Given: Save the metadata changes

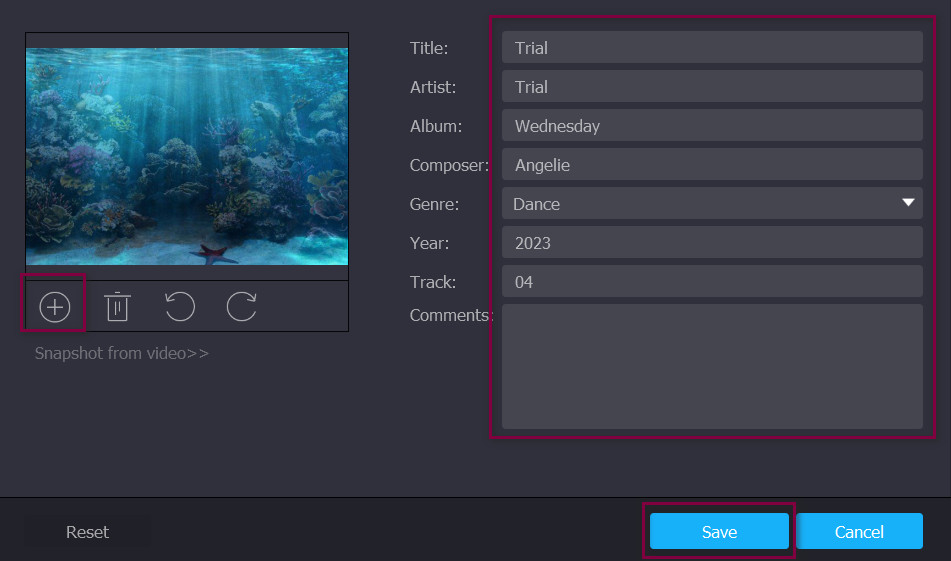Looking at the screenshot, I should 719,532.
